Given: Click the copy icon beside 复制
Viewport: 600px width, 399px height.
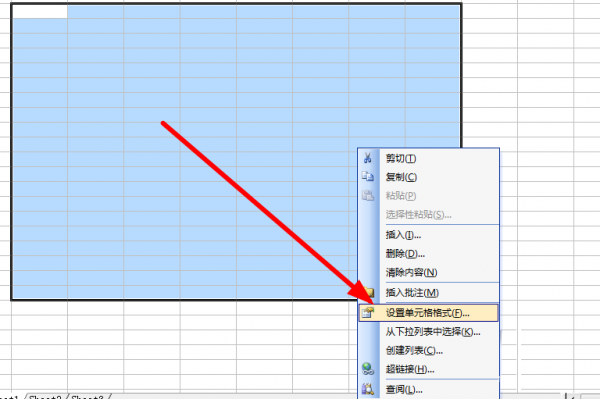Looking at the screenshot, I should pos(368,176).
